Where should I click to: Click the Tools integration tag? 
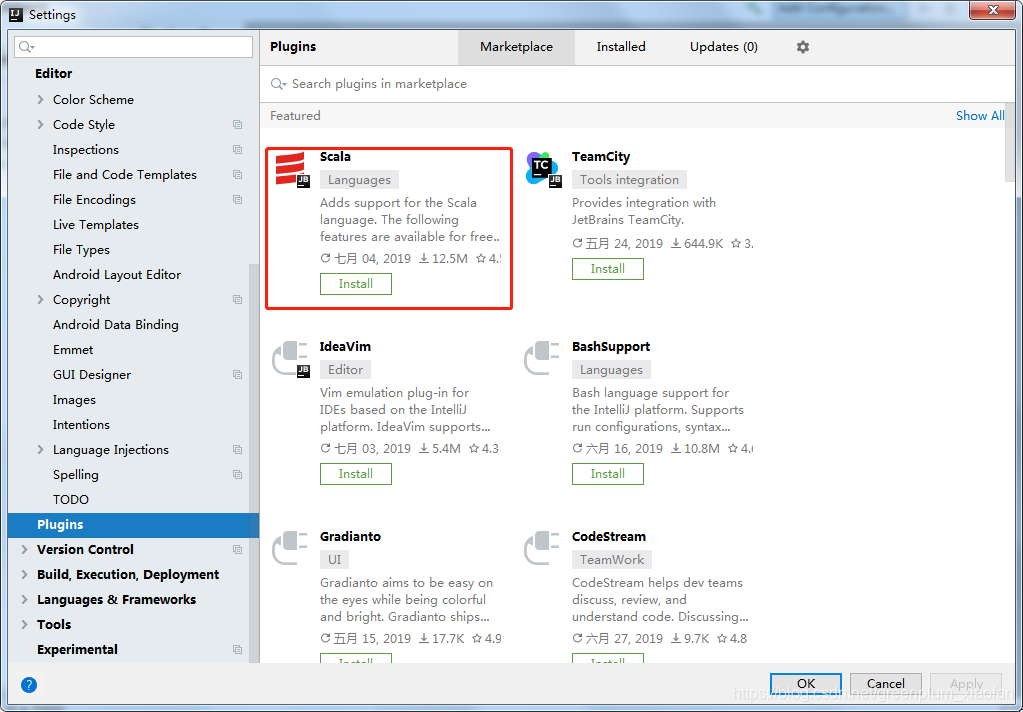point(630,179)
